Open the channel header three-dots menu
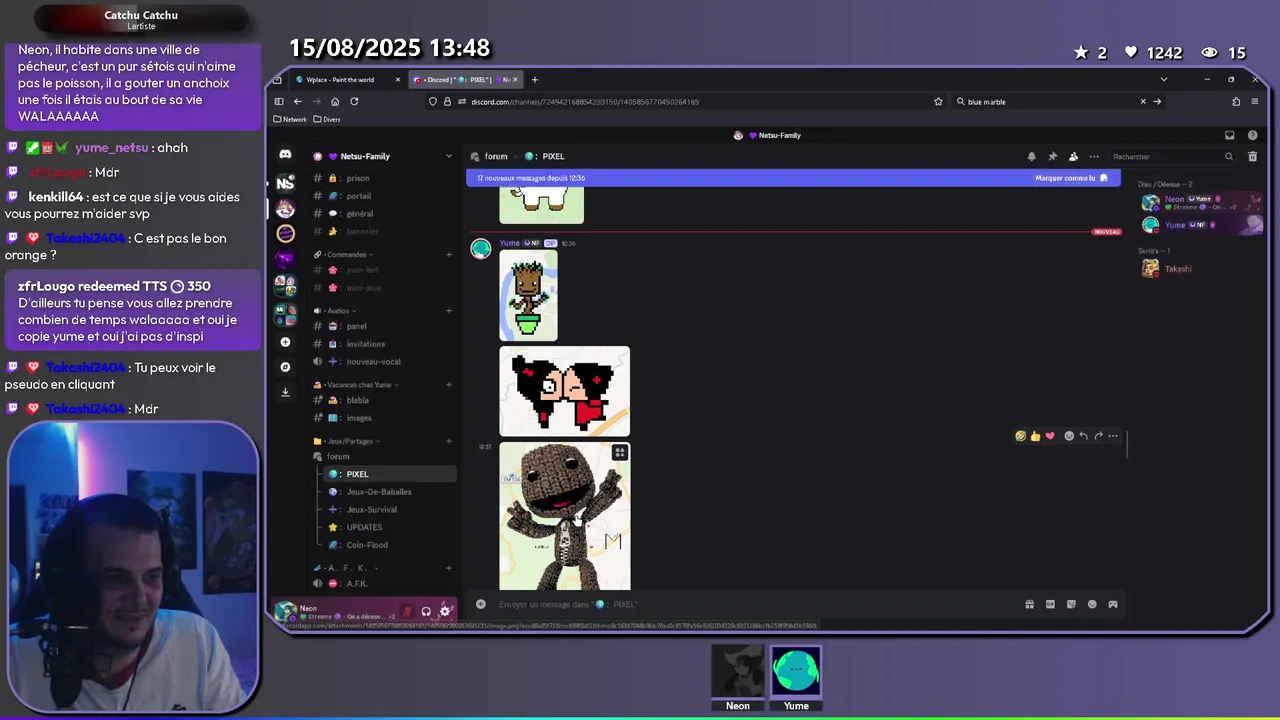 click(x=1094, y=156)
